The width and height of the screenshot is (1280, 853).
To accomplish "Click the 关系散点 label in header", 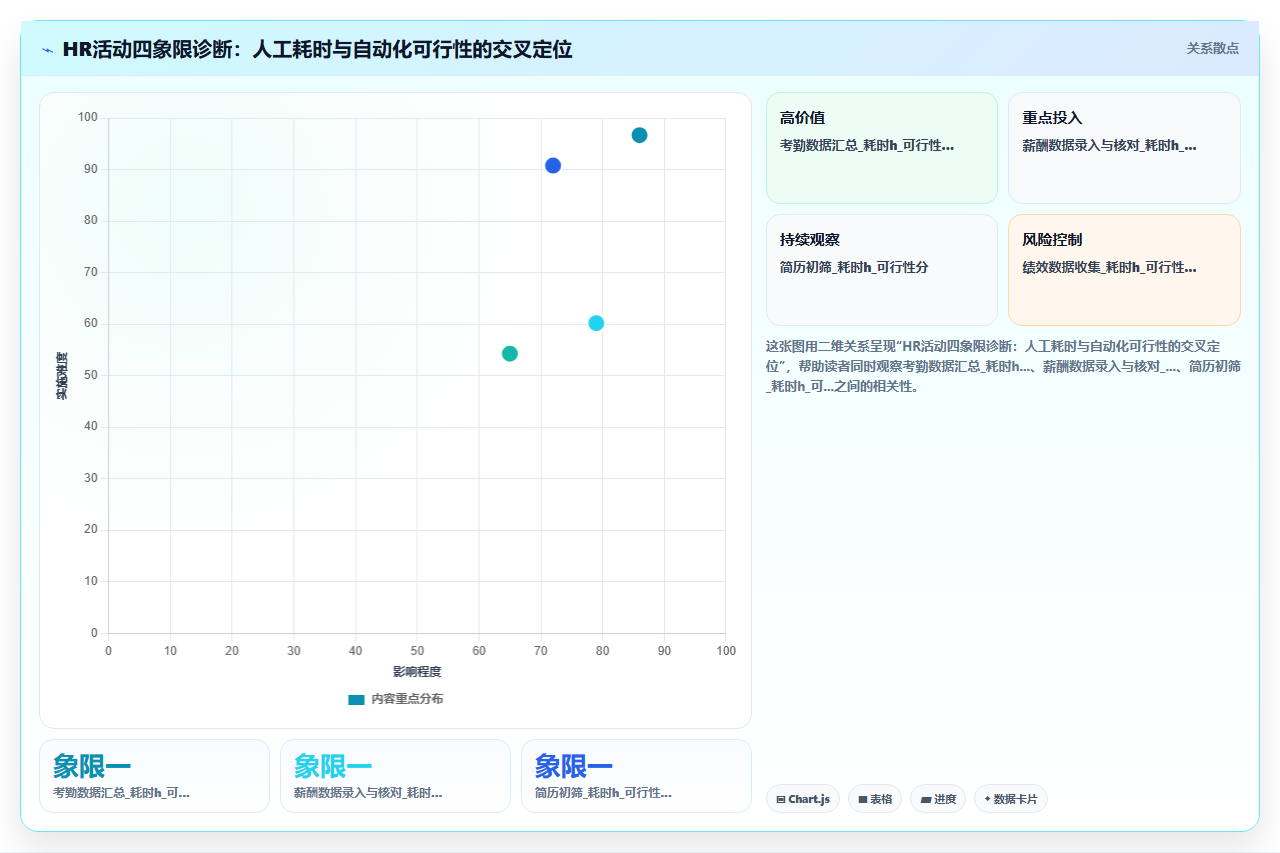I will [1213, 48].
